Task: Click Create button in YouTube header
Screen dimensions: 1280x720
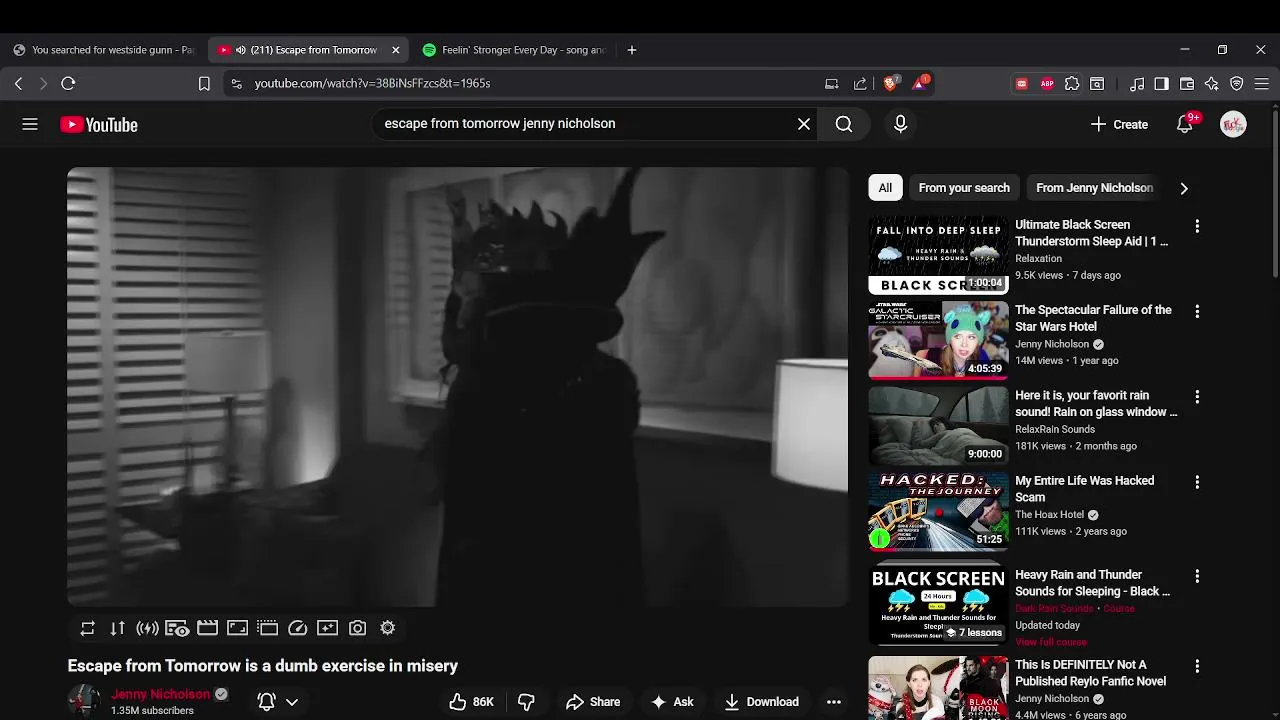Action: 1119,124
